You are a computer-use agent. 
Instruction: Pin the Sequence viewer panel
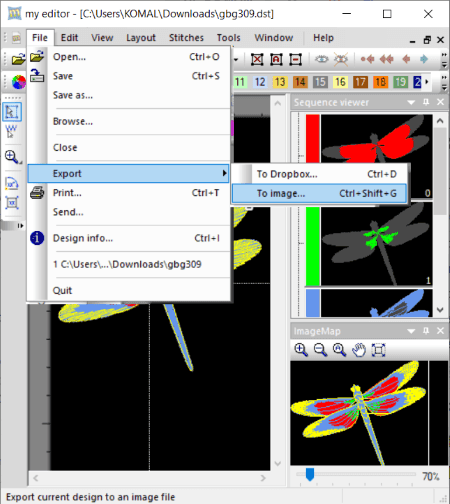coord(426,102)
